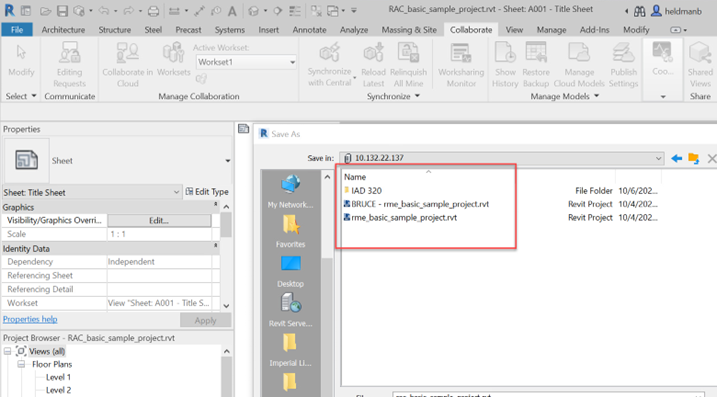Open Revit Server in the places bar
Viewport: 717px width, 397px height.
290,310
